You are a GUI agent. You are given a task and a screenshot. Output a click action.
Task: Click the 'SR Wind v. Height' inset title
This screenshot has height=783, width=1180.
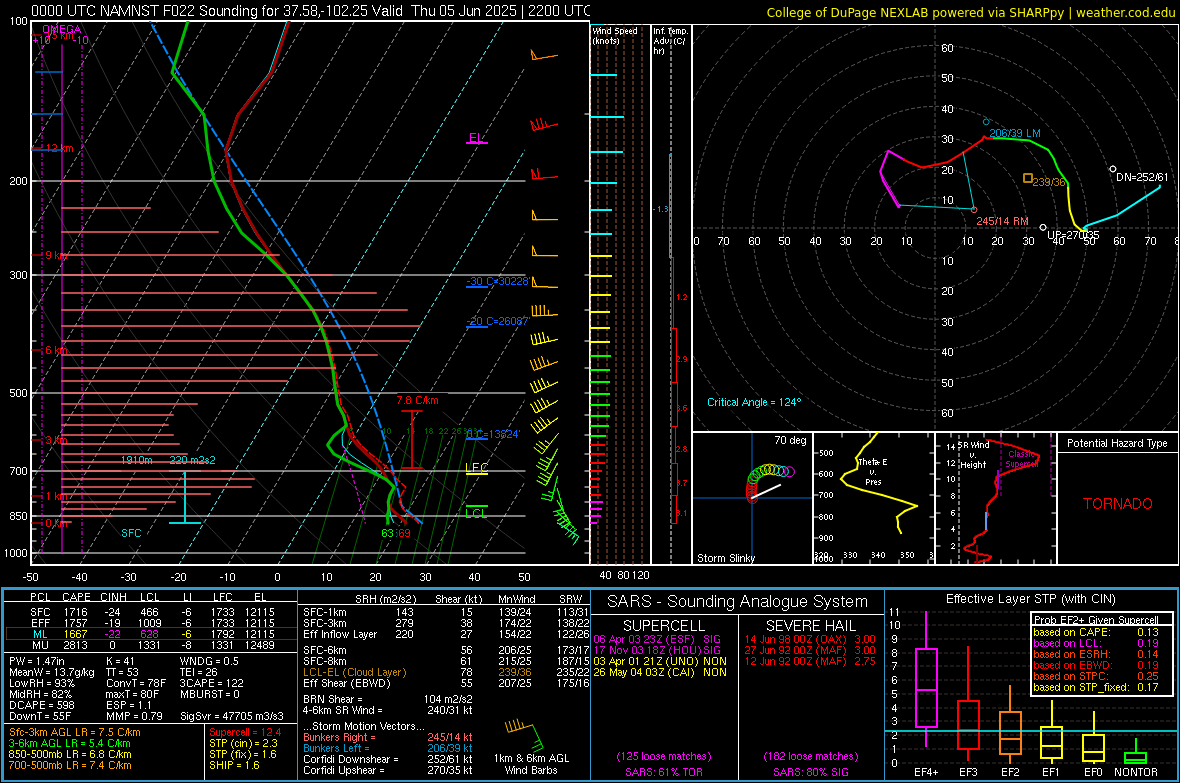pyautogui.click(x=972, y=455)
